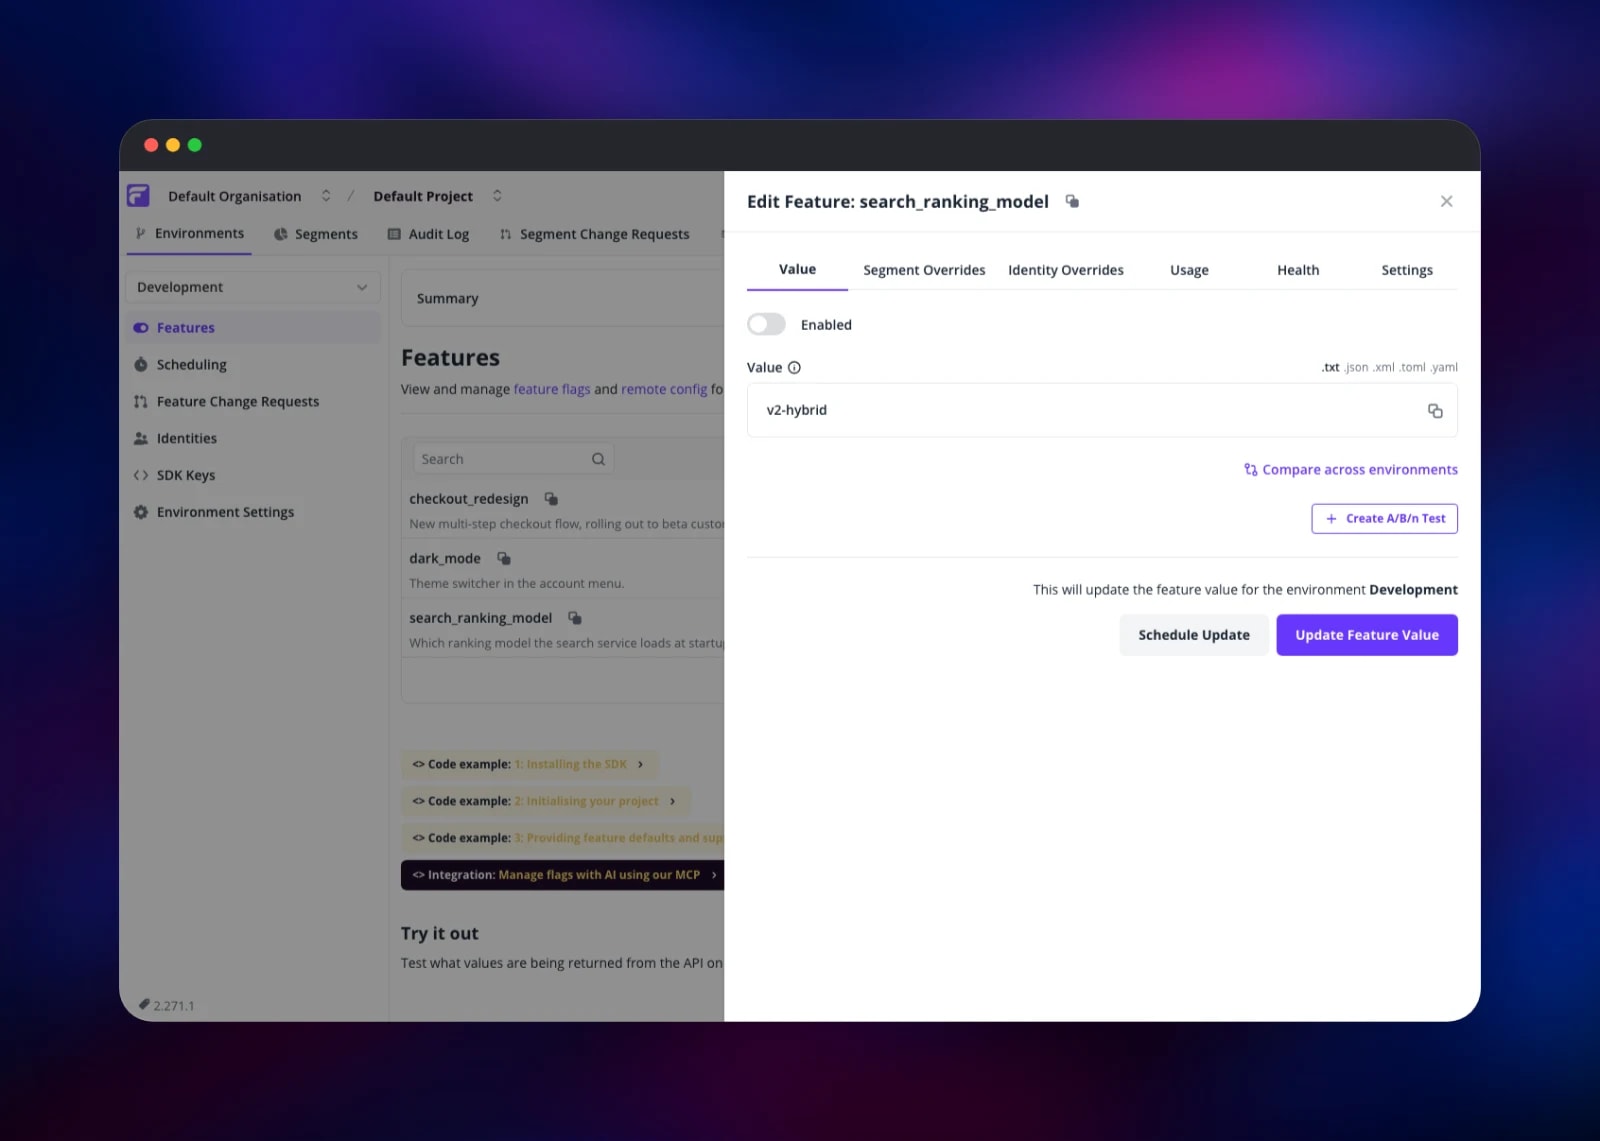This screenshot has height=1141, width=1600.
Task: Open the Flagsmith logo home icon
Action: click(138, 195)
